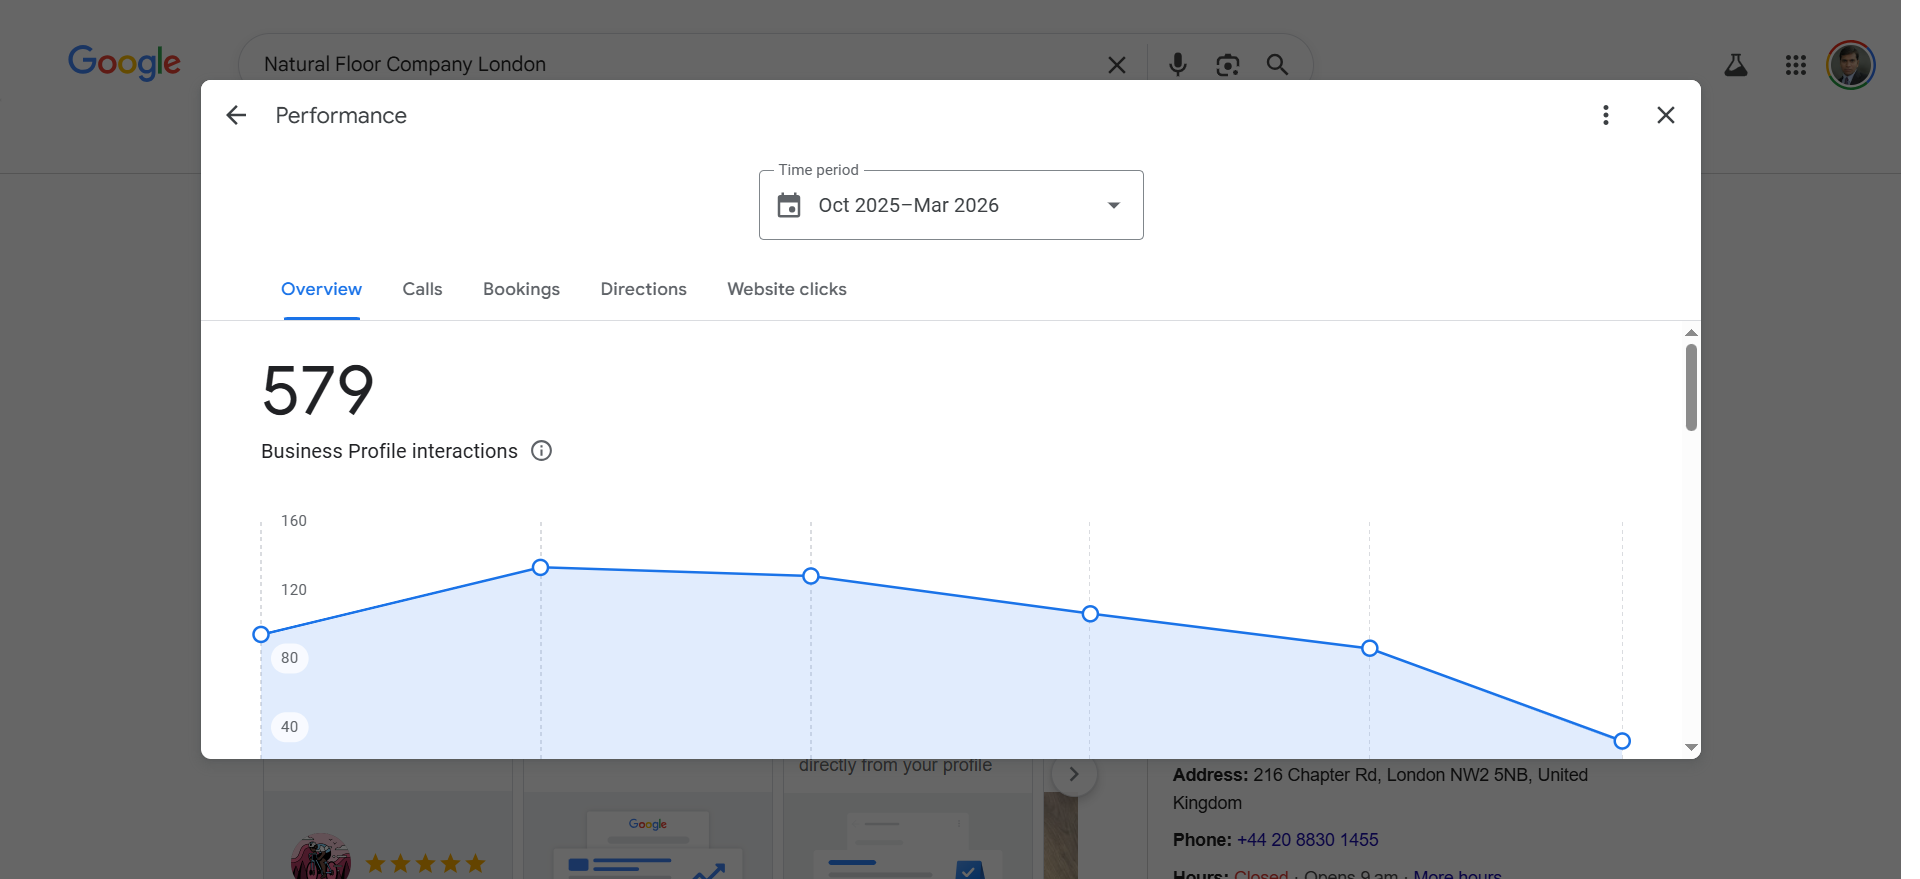Viewport: 1920px width, 879px height.
Task: Click the 160 axis label
Action: coord(294,521)
